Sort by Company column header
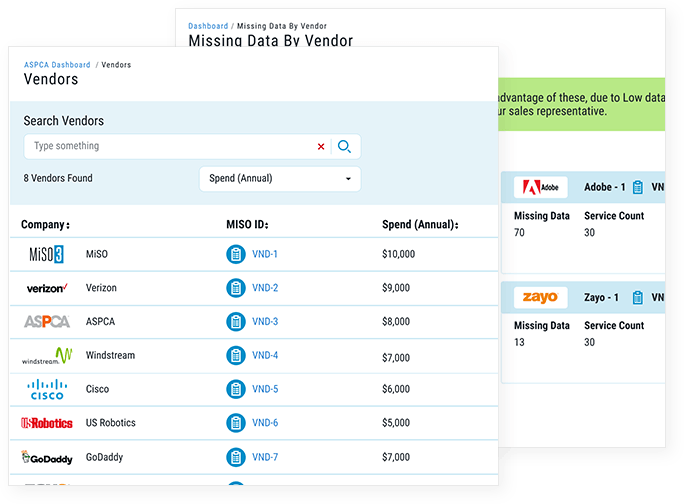Image resolution: width=684 pixels, height=504 pixels. pyautogui.click(x=45, y=224)
